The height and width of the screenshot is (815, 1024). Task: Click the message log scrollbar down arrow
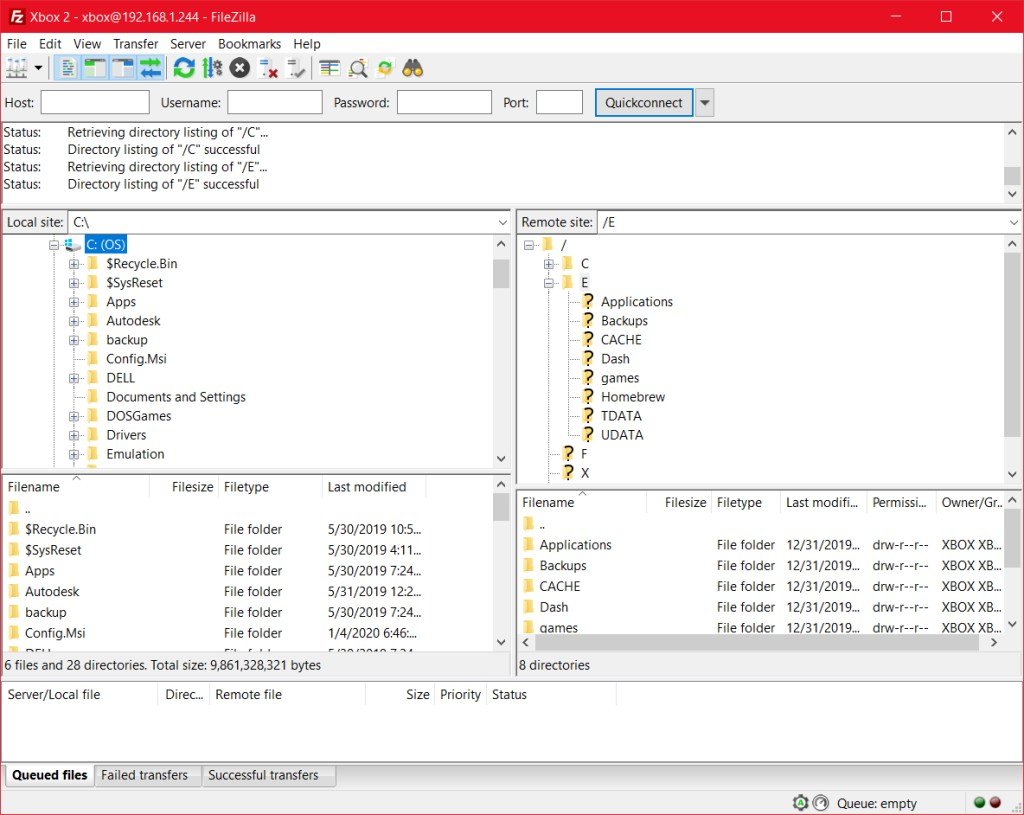[x=1012, y=194]
